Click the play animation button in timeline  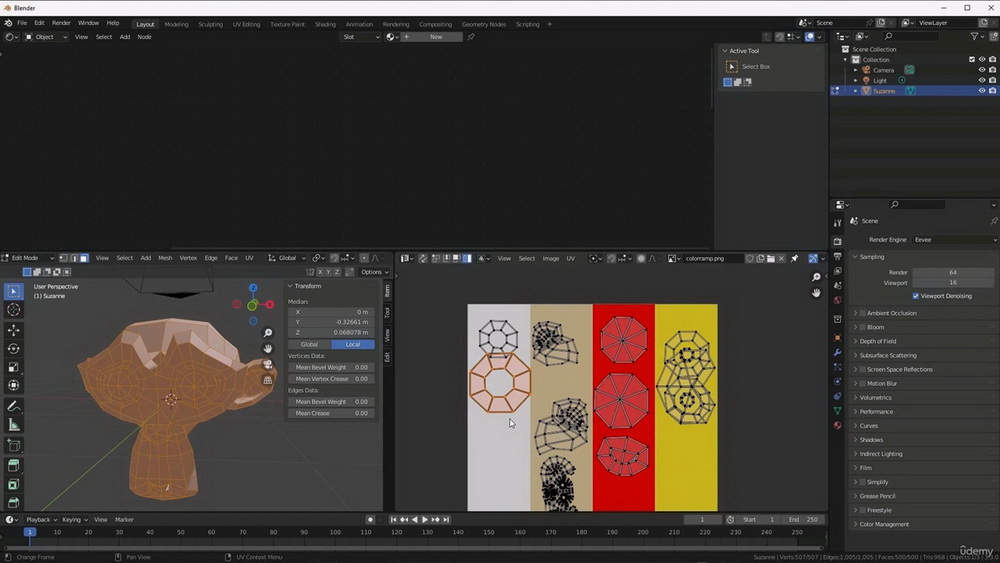tap(425, 520)
